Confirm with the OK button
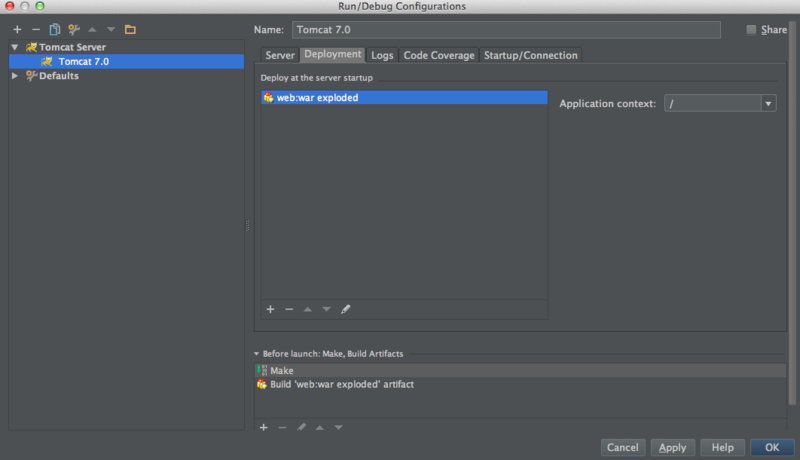800x460 pixels. (772, 447)
